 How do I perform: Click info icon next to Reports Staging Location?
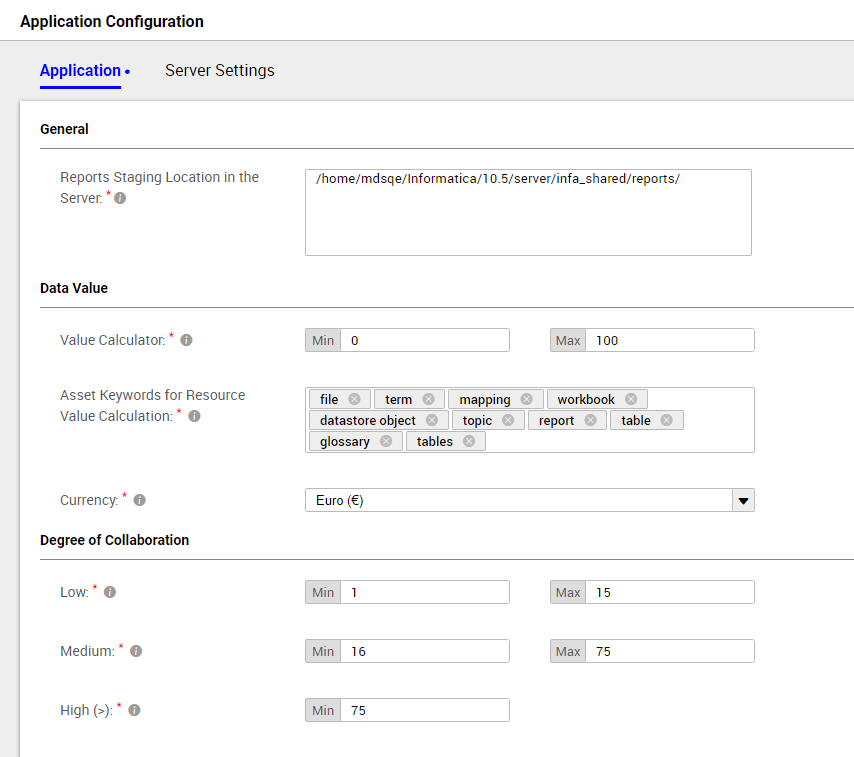(x=120, y=198)
